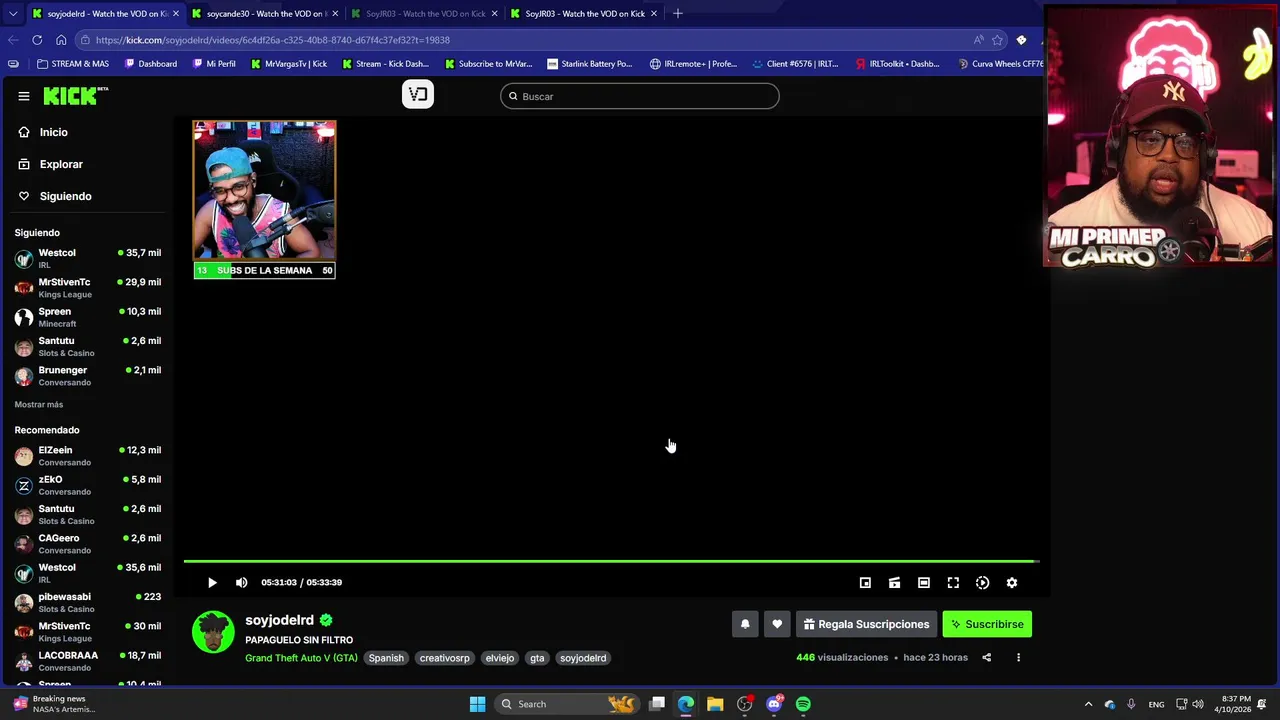Open Dashboard bookmark
Screen dimensions: 1280x720
[151, 64]
